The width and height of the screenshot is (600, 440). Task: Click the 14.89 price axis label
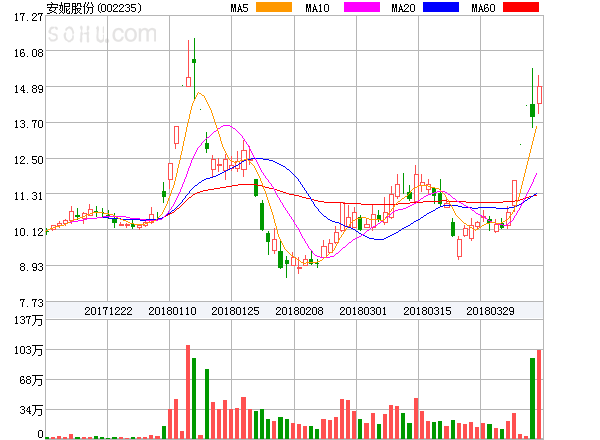29,89
